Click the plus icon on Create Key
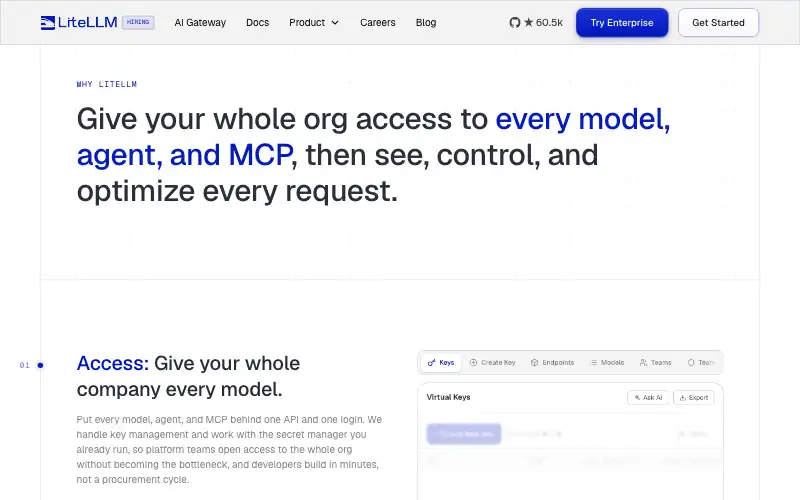Screen dimensions: 800x500 coord(473,363)
